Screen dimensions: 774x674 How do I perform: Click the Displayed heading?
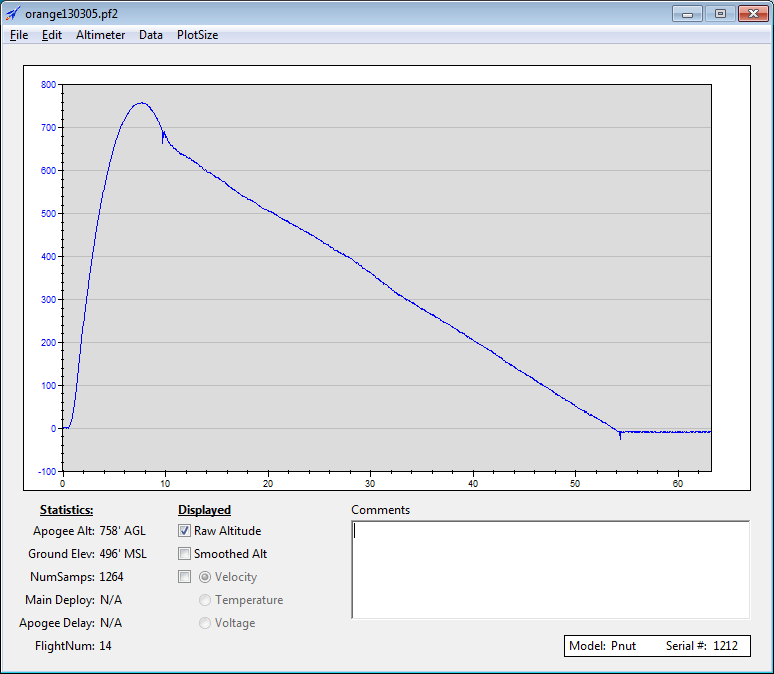tap(204, 510)
